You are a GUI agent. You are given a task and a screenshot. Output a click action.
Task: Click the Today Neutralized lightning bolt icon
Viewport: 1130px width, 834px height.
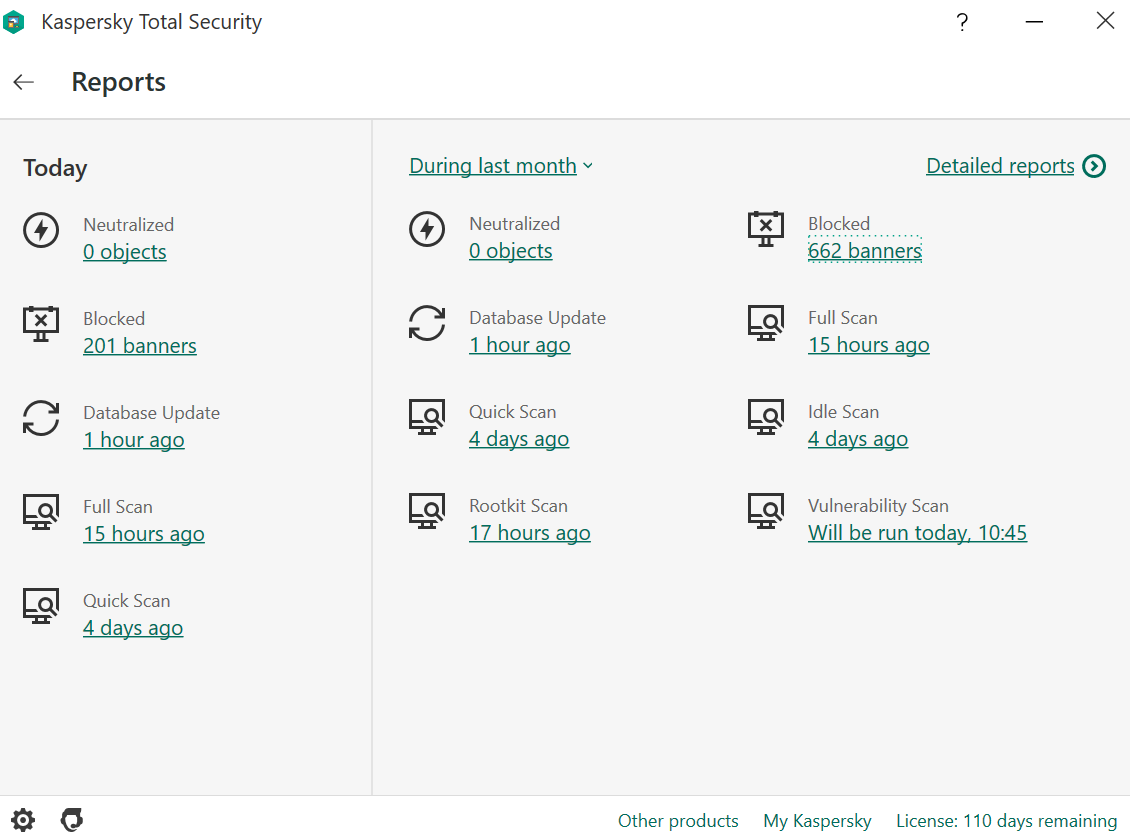coord(41,232)
